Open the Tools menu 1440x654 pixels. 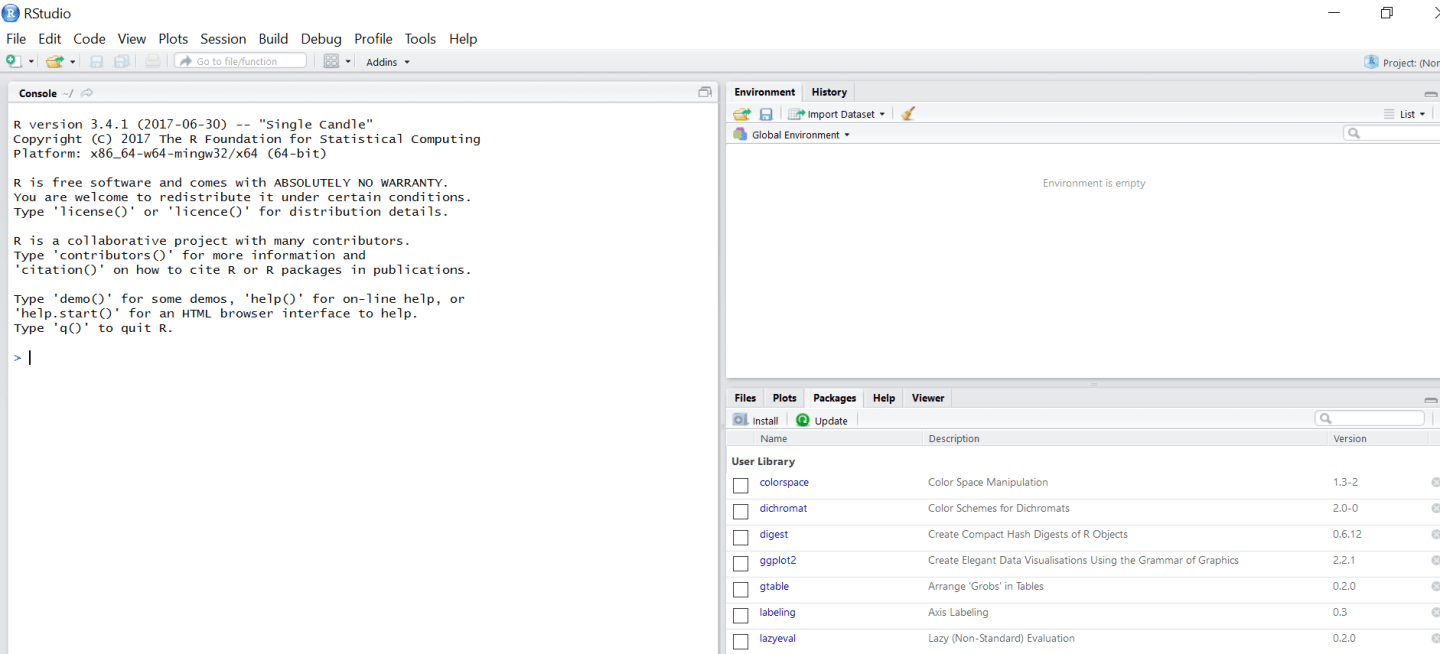coord(420,39)
